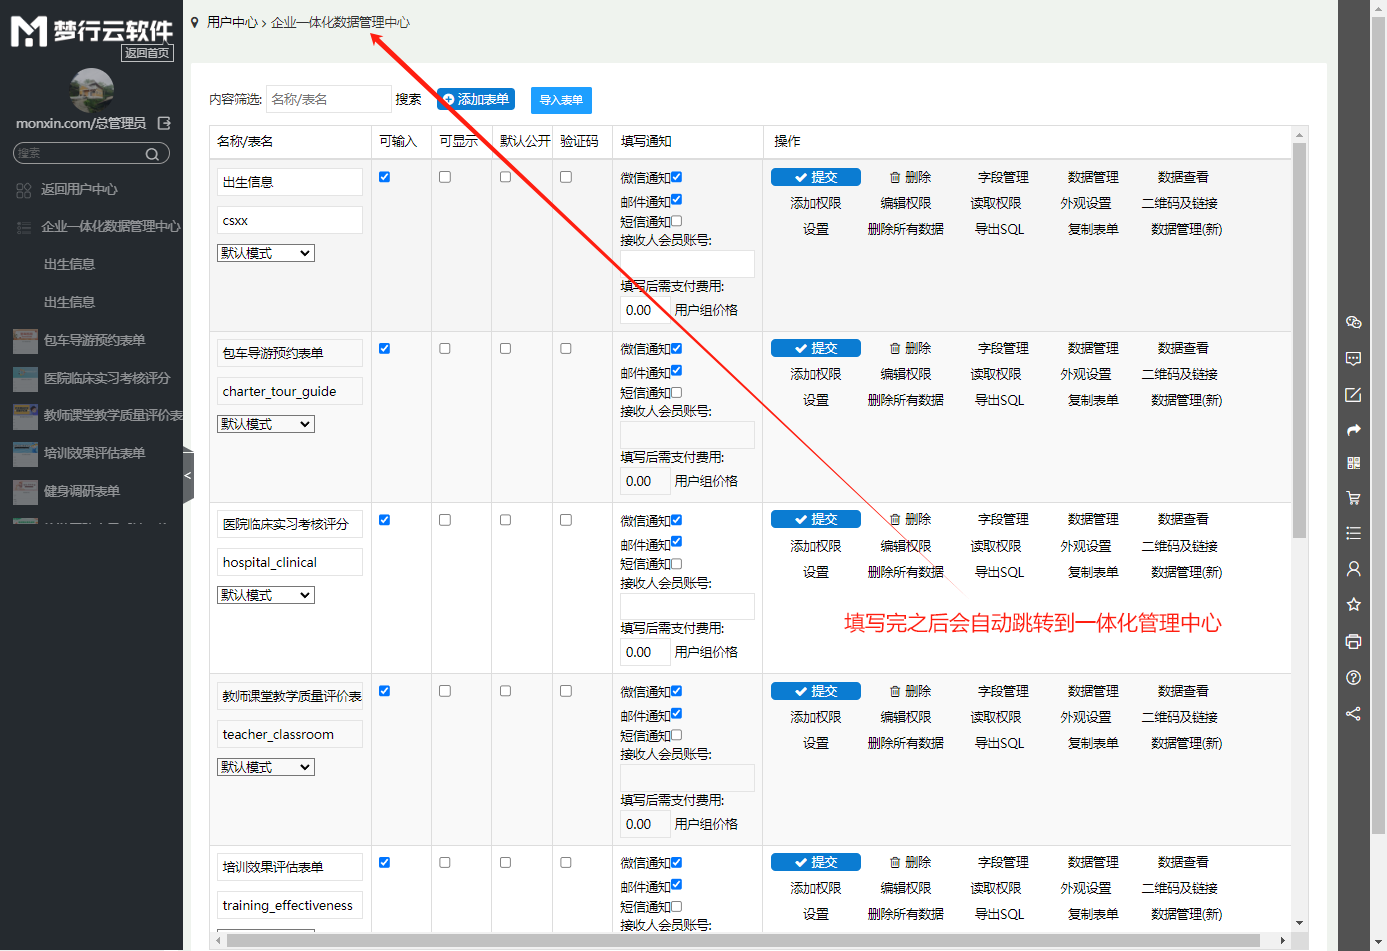The image size is (1387, 951).
Task: Click 导出SQL for 医院临床实习考核评分 row
Action: pos(999,572)
